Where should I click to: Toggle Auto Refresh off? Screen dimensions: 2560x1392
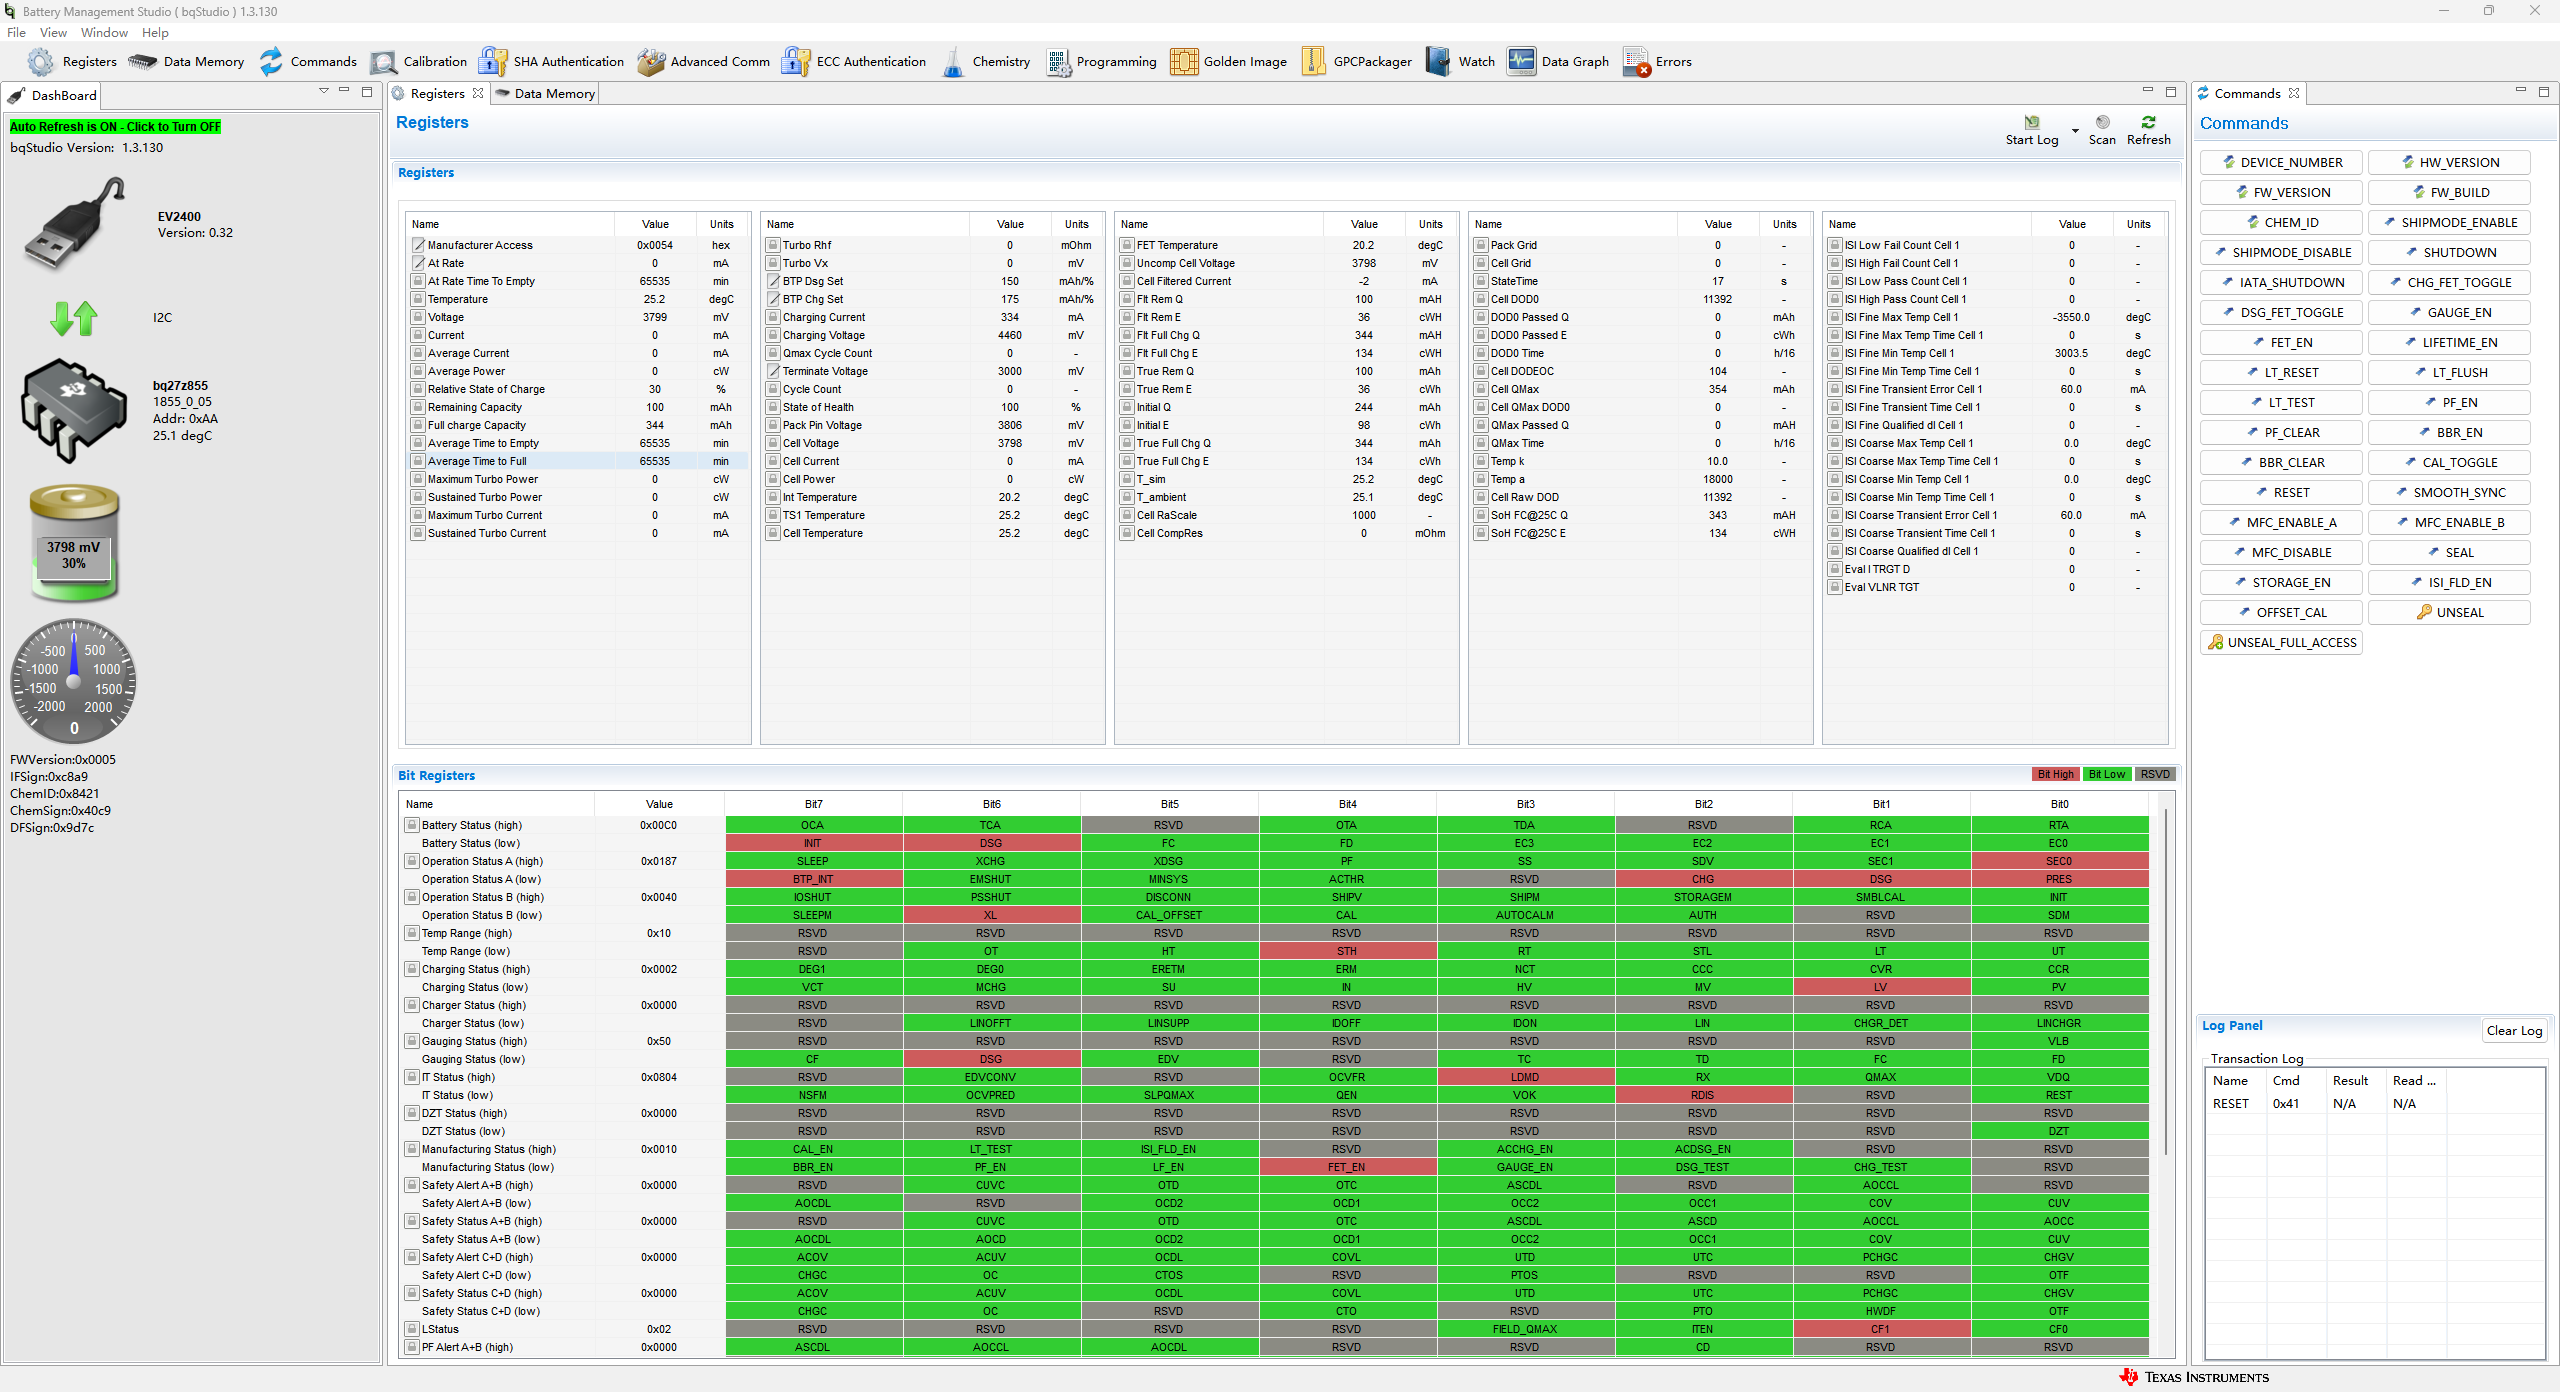[x=115, y=127]
